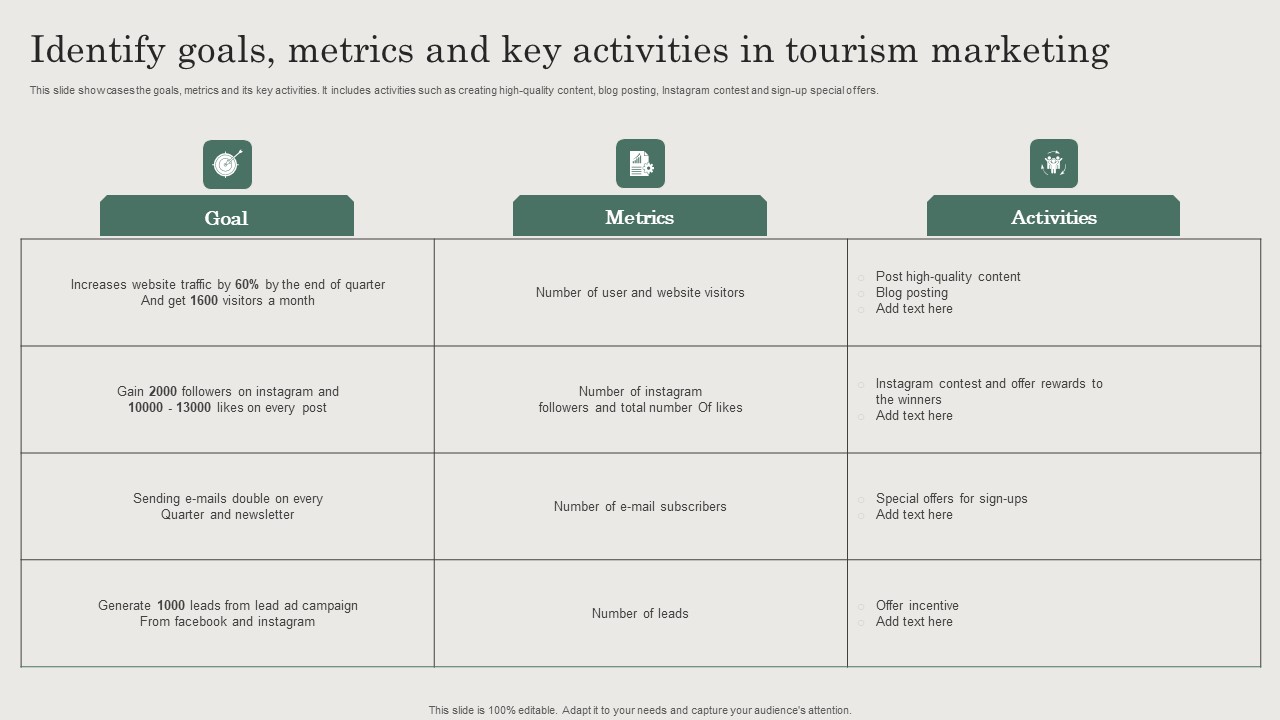Click the people cycle icon above Activities
The height and width of the screenshot is (720, 1280).
[x=1054, y=164]
